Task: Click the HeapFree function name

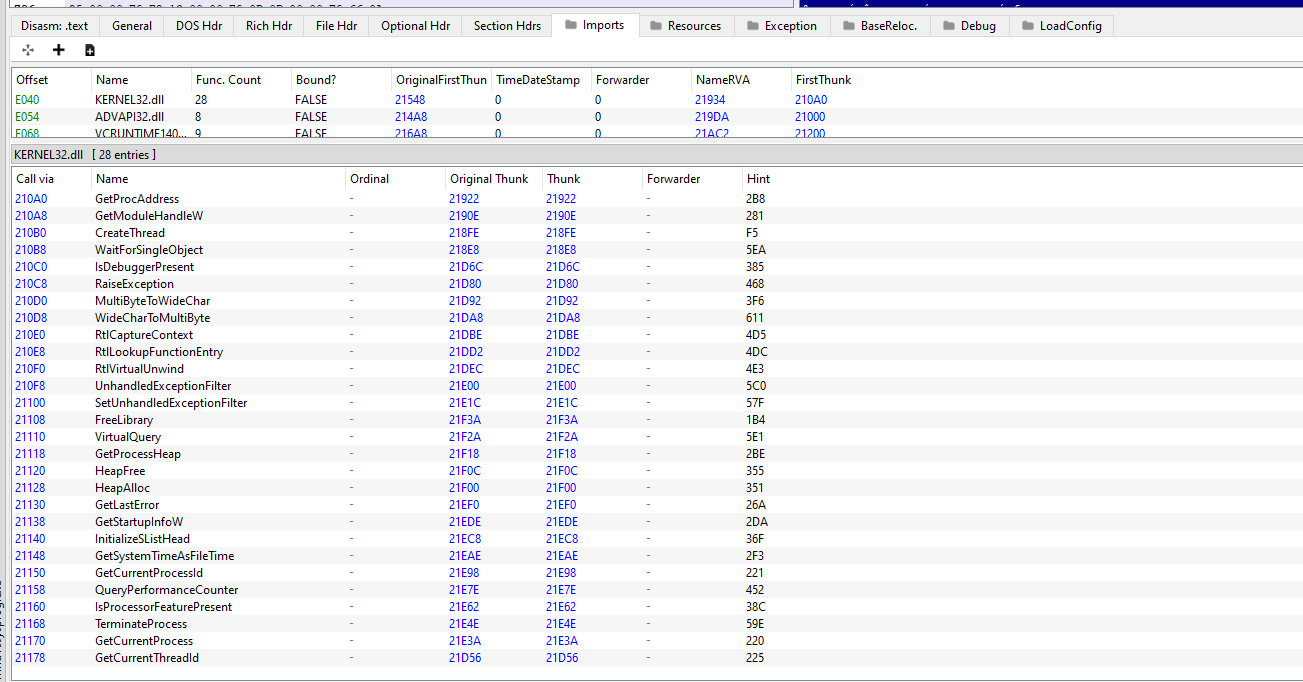Action: pos(120,471)
